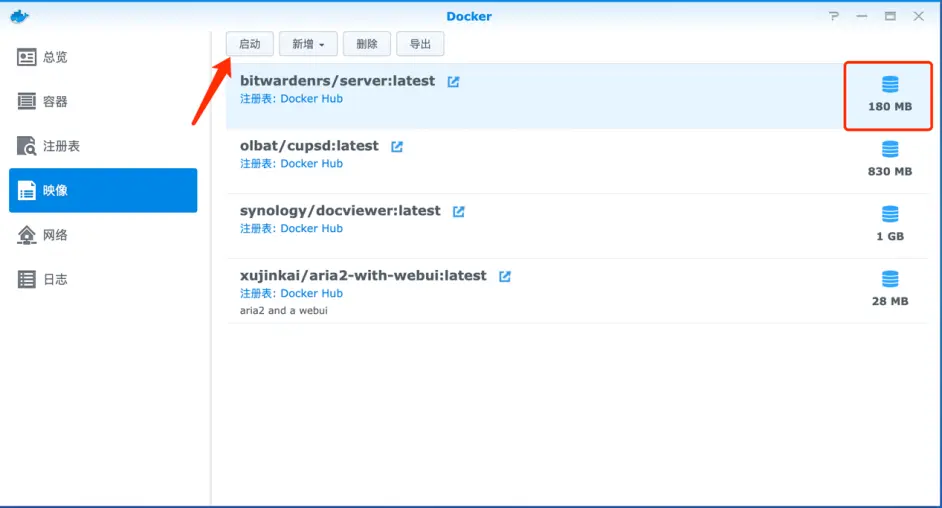Select the 映像 image section
942x508 pixels.
coord(103,190)
